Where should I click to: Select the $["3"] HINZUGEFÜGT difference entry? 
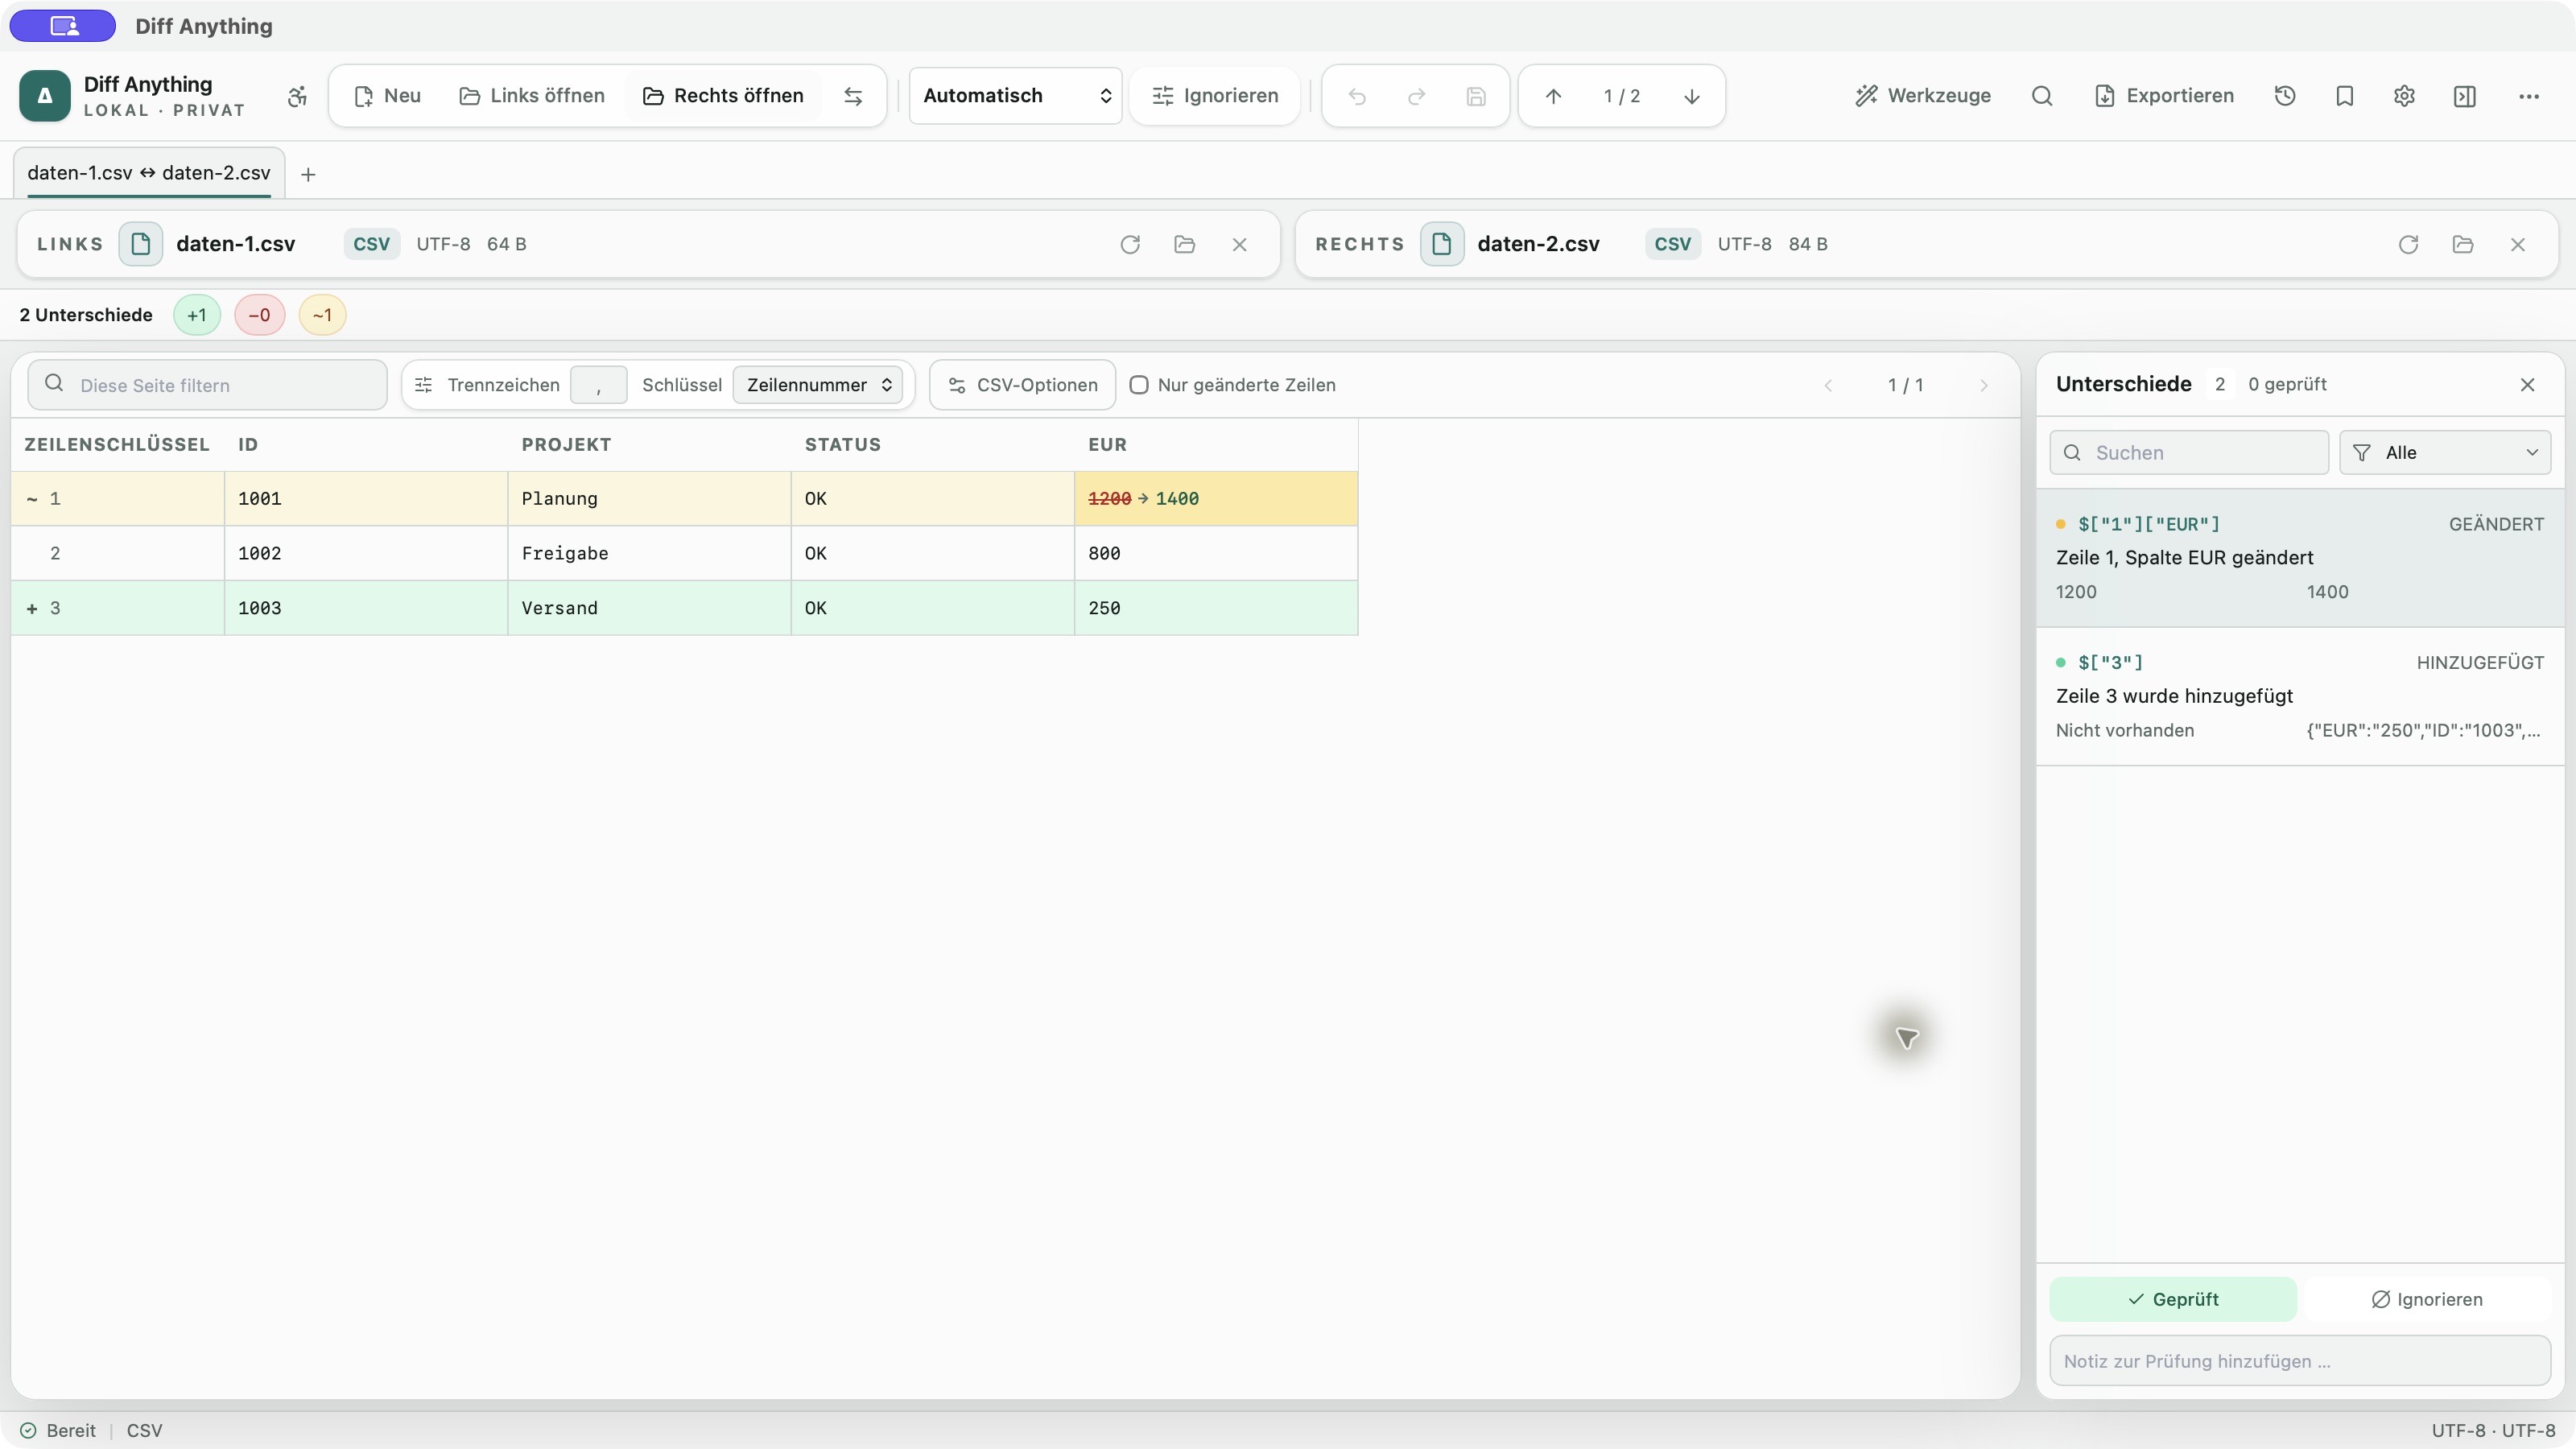coord(2300,696)
